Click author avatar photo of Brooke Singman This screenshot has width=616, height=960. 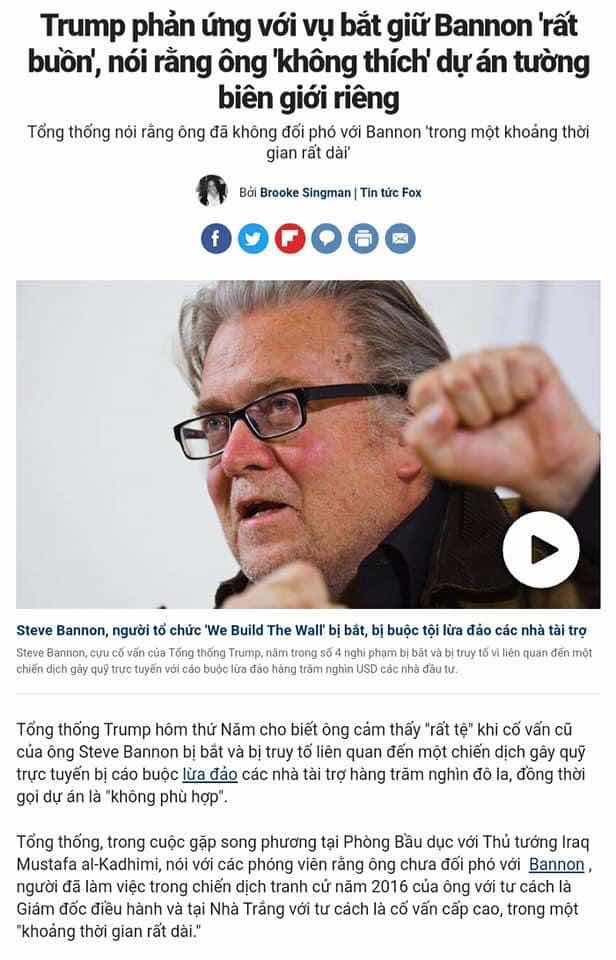(x=212, y=190)
